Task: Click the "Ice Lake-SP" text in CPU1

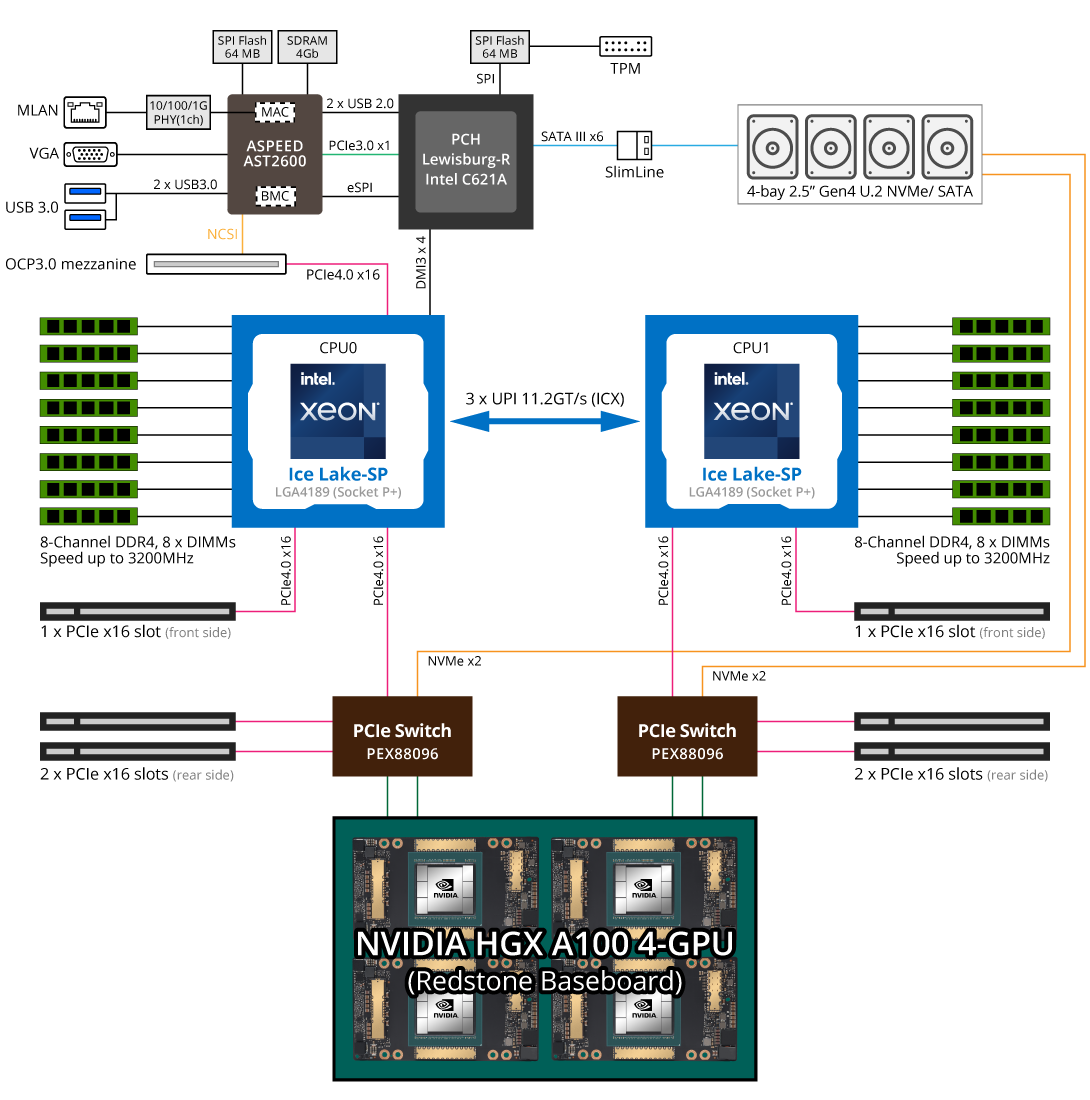Action: (x=751, y=474)
